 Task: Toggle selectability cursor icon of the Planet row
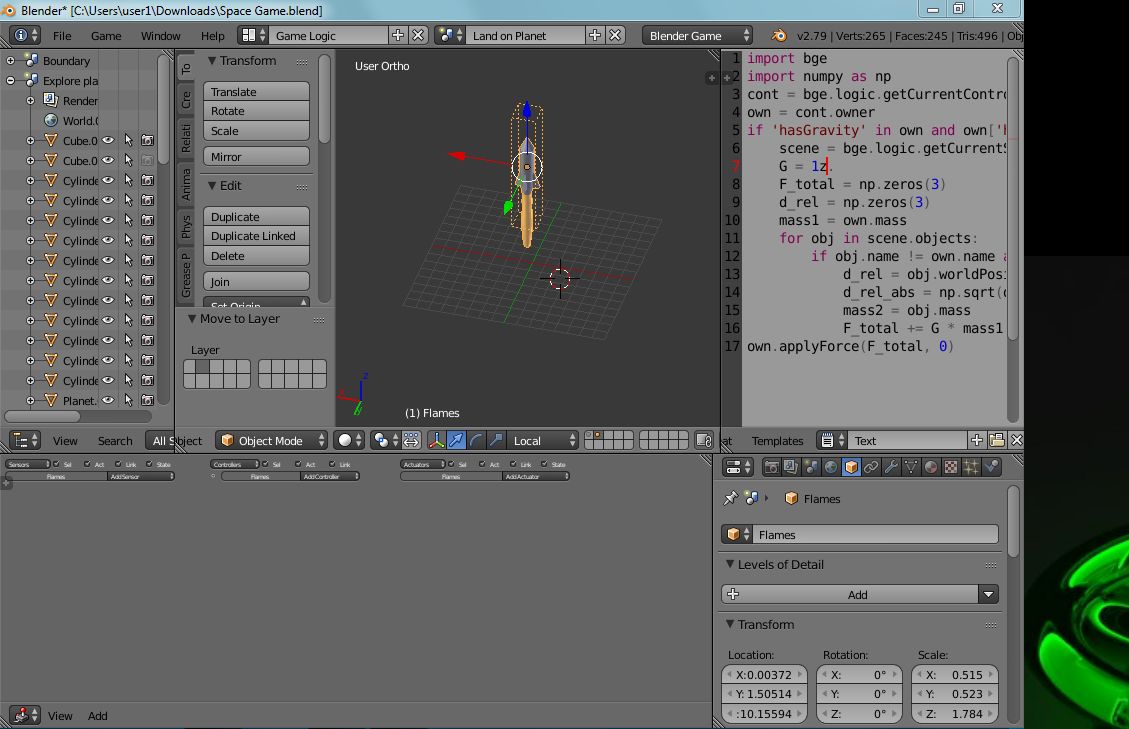(x=128, y=401)
